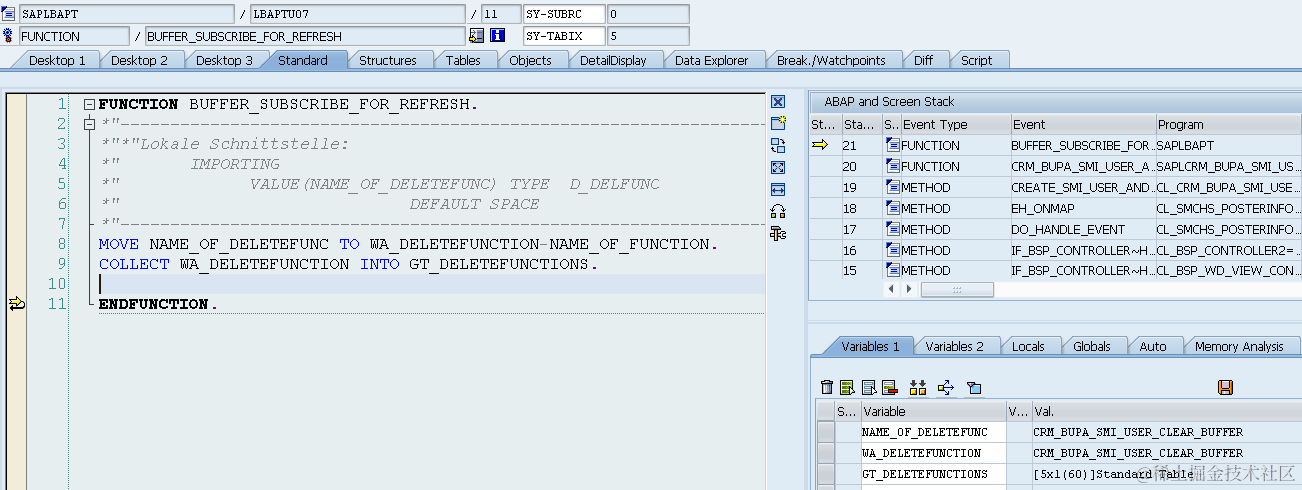Click the swap tool icon
Image resolution: width=1302 pixels, height=490 pixels.
pyautogui.click(x=778, y=211)
